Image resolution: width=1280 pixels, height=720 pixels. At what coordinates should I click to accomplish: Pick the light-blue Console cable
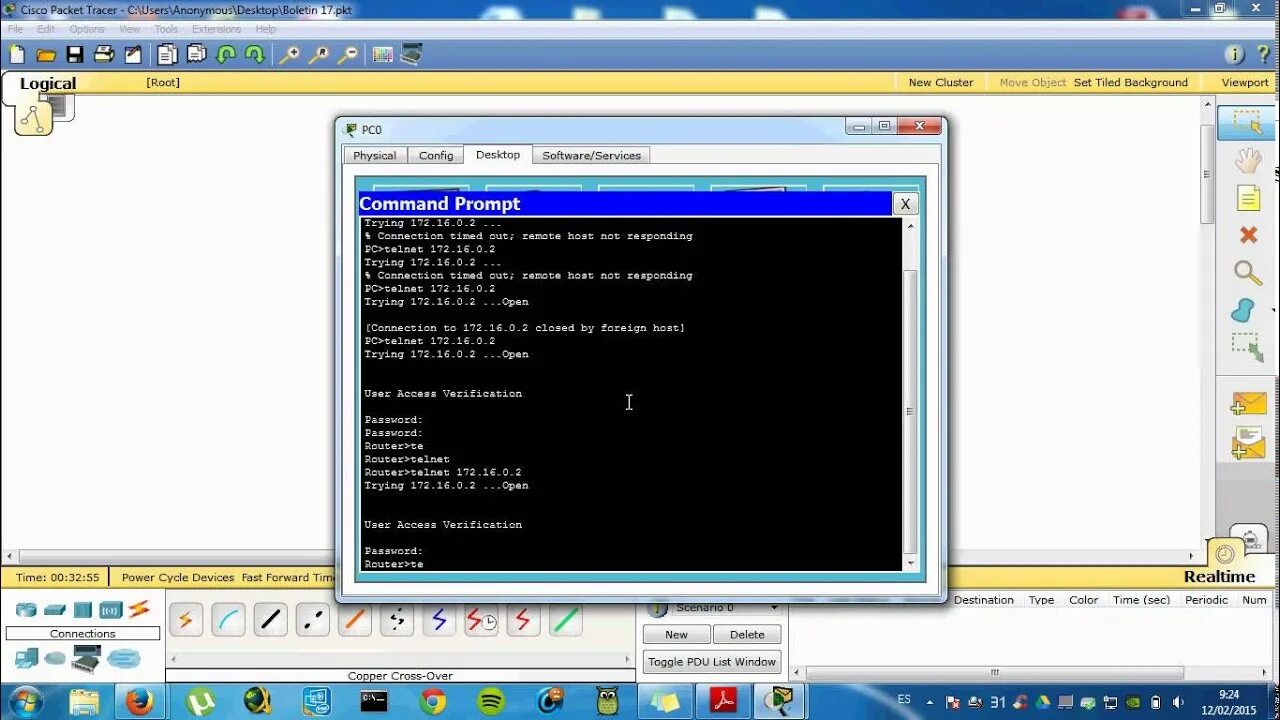(227, 620)
